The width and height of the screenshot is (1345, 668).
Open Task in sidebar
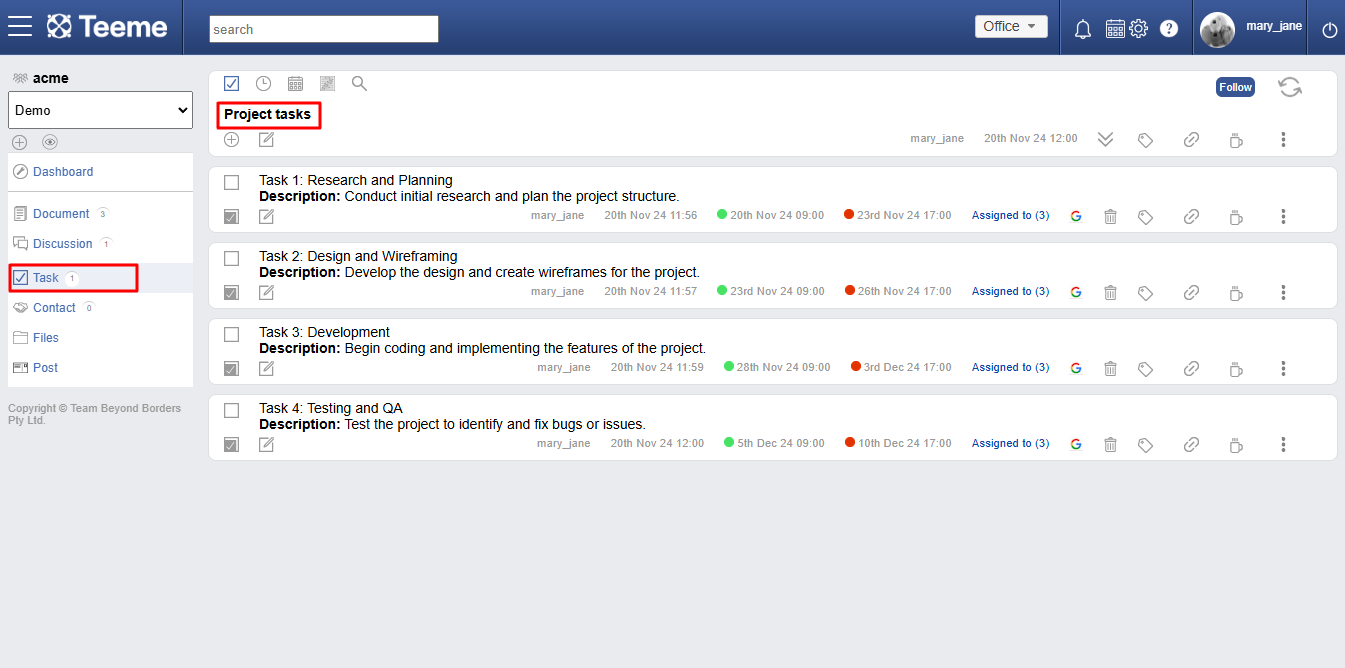[45, 278]
